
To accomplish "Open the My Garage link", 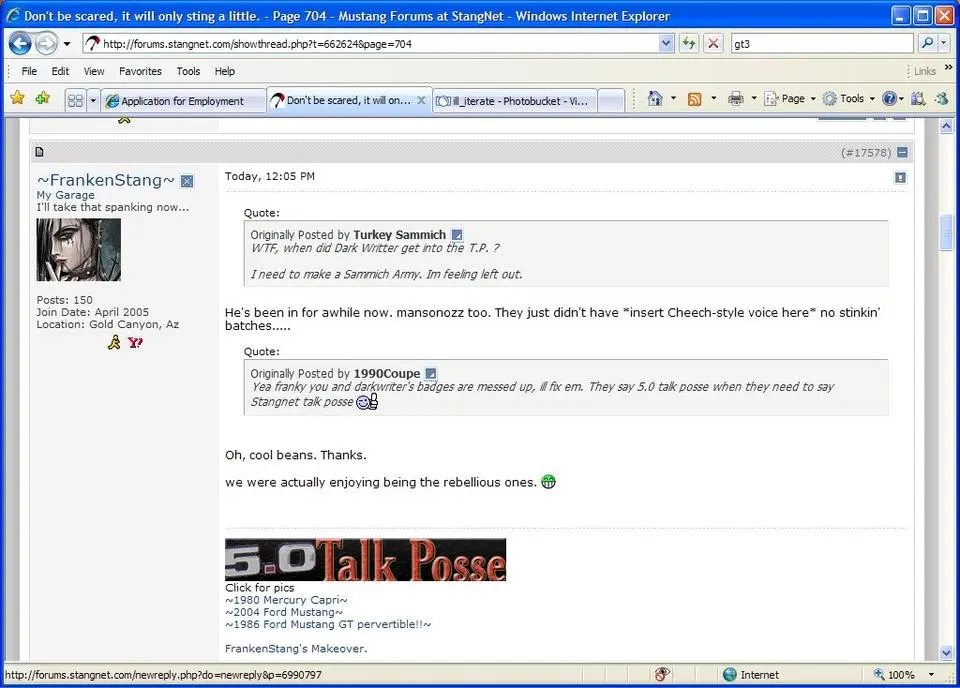I will (66, 195).
